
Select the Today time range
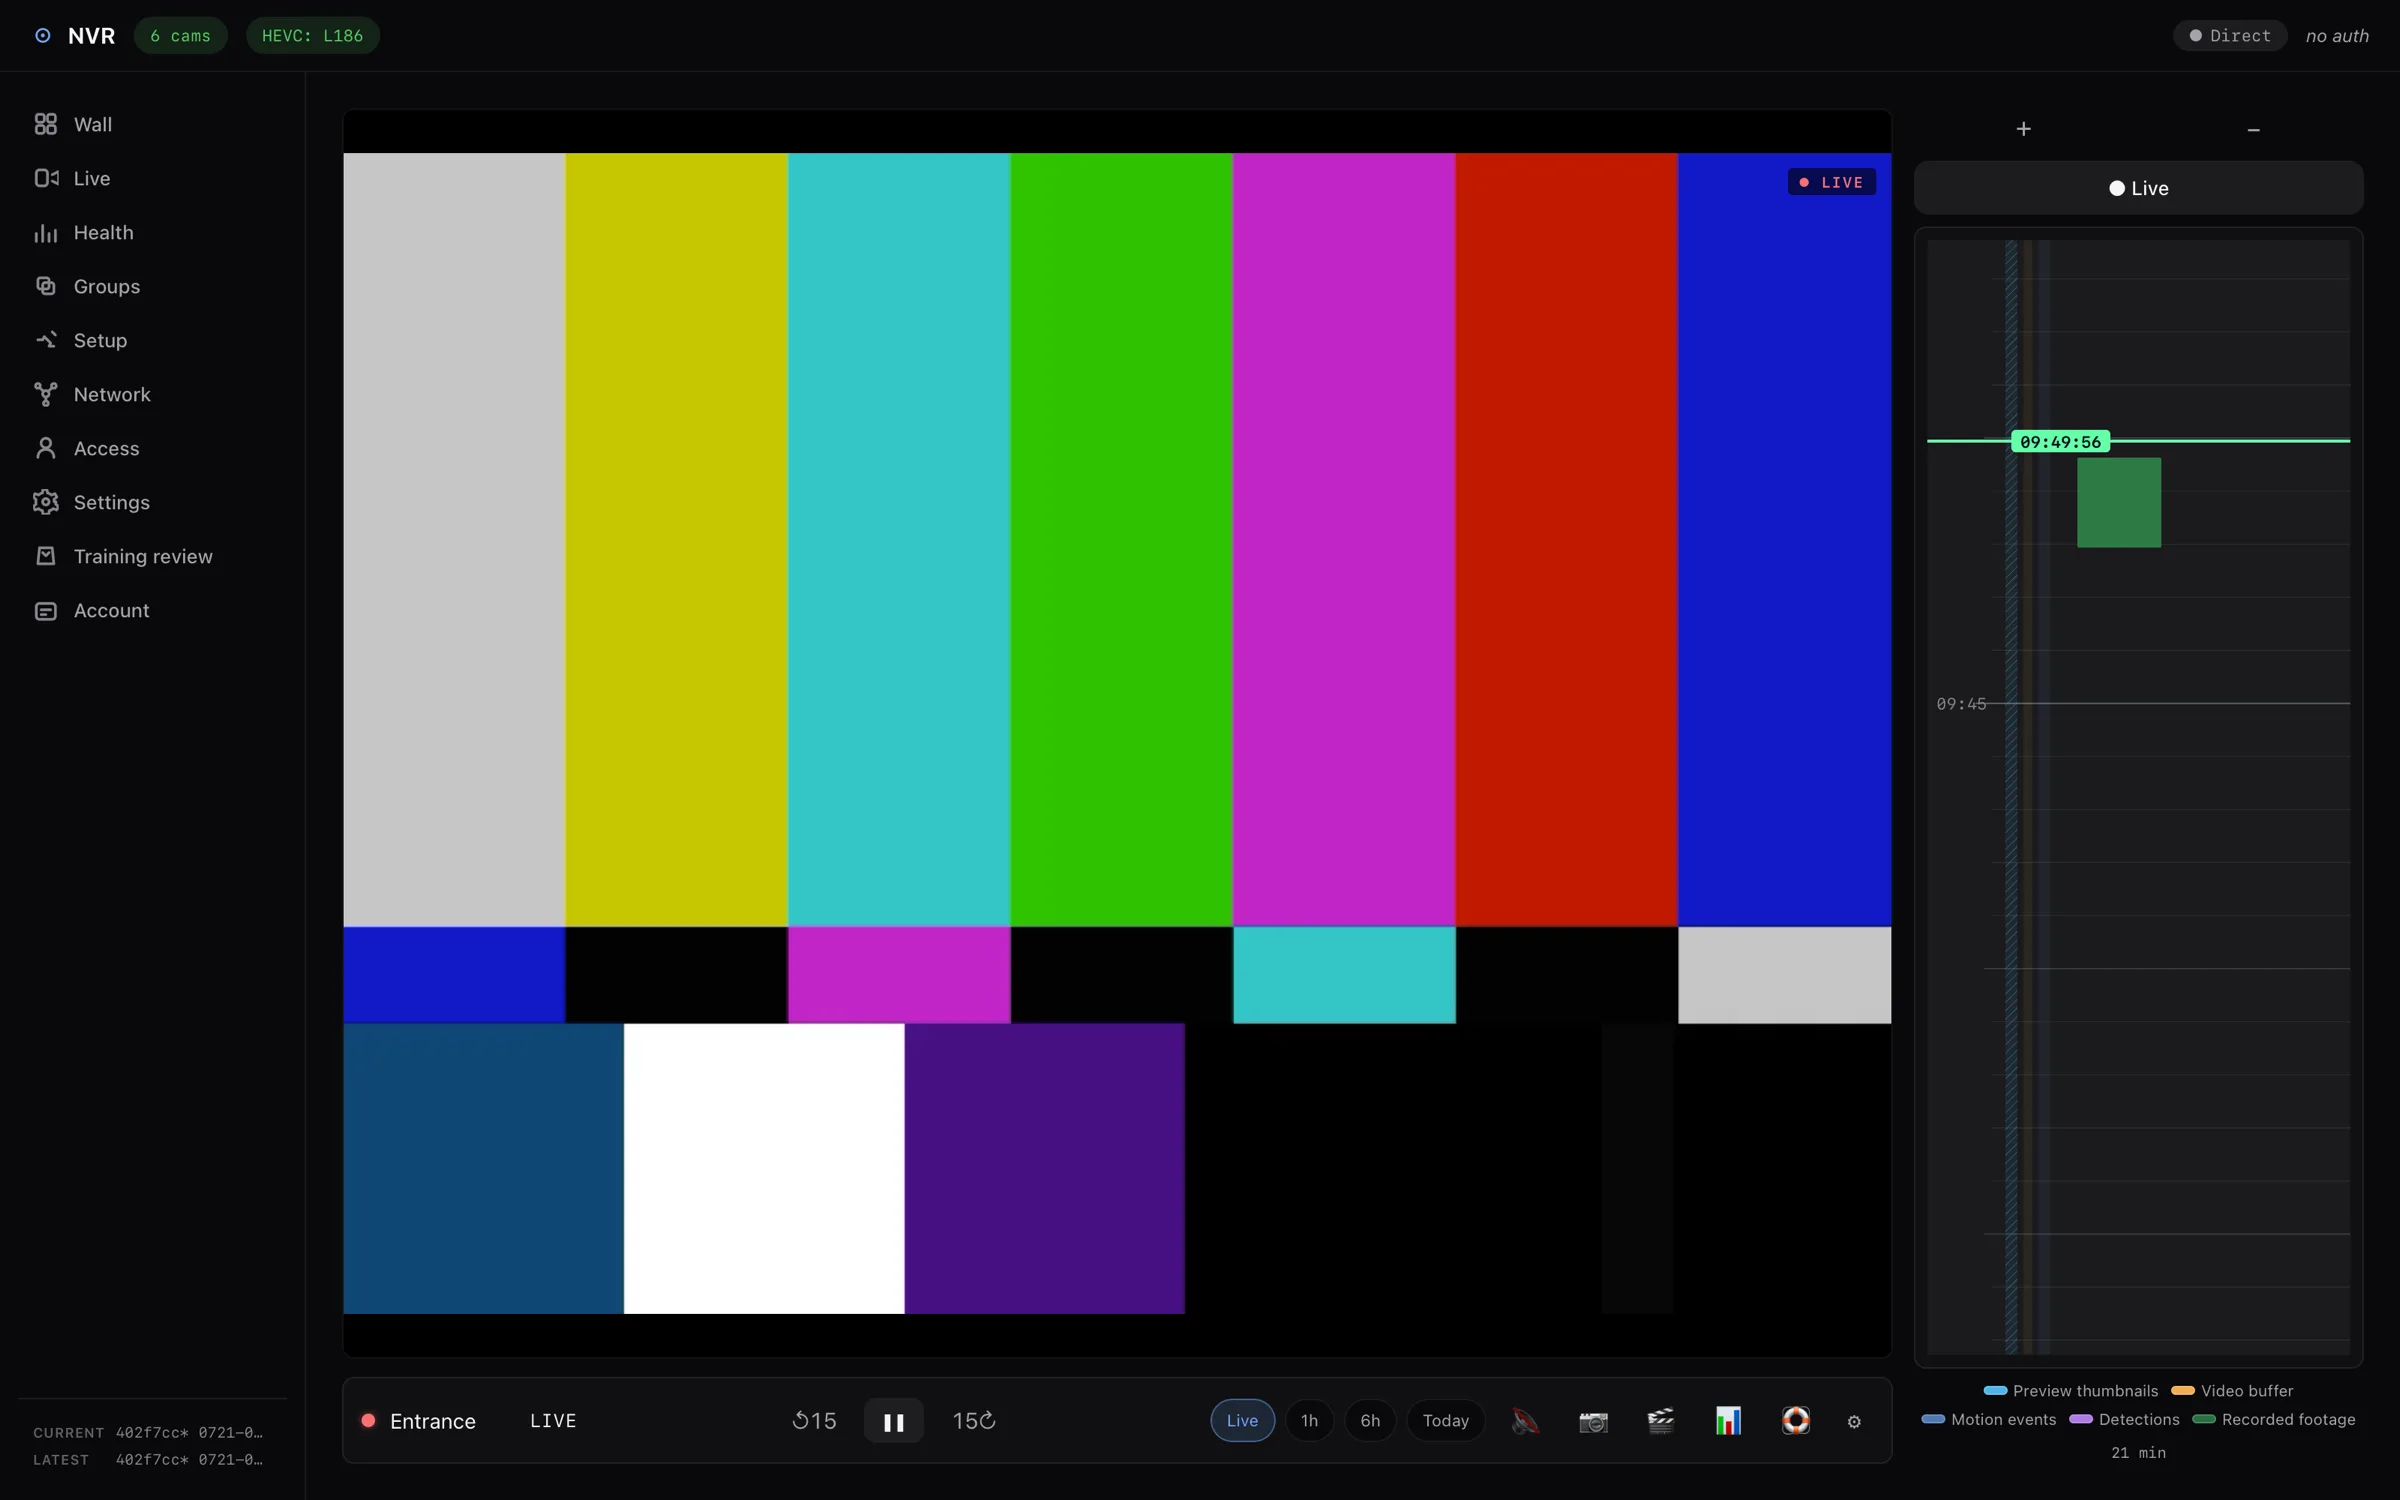(1445, 1420)
